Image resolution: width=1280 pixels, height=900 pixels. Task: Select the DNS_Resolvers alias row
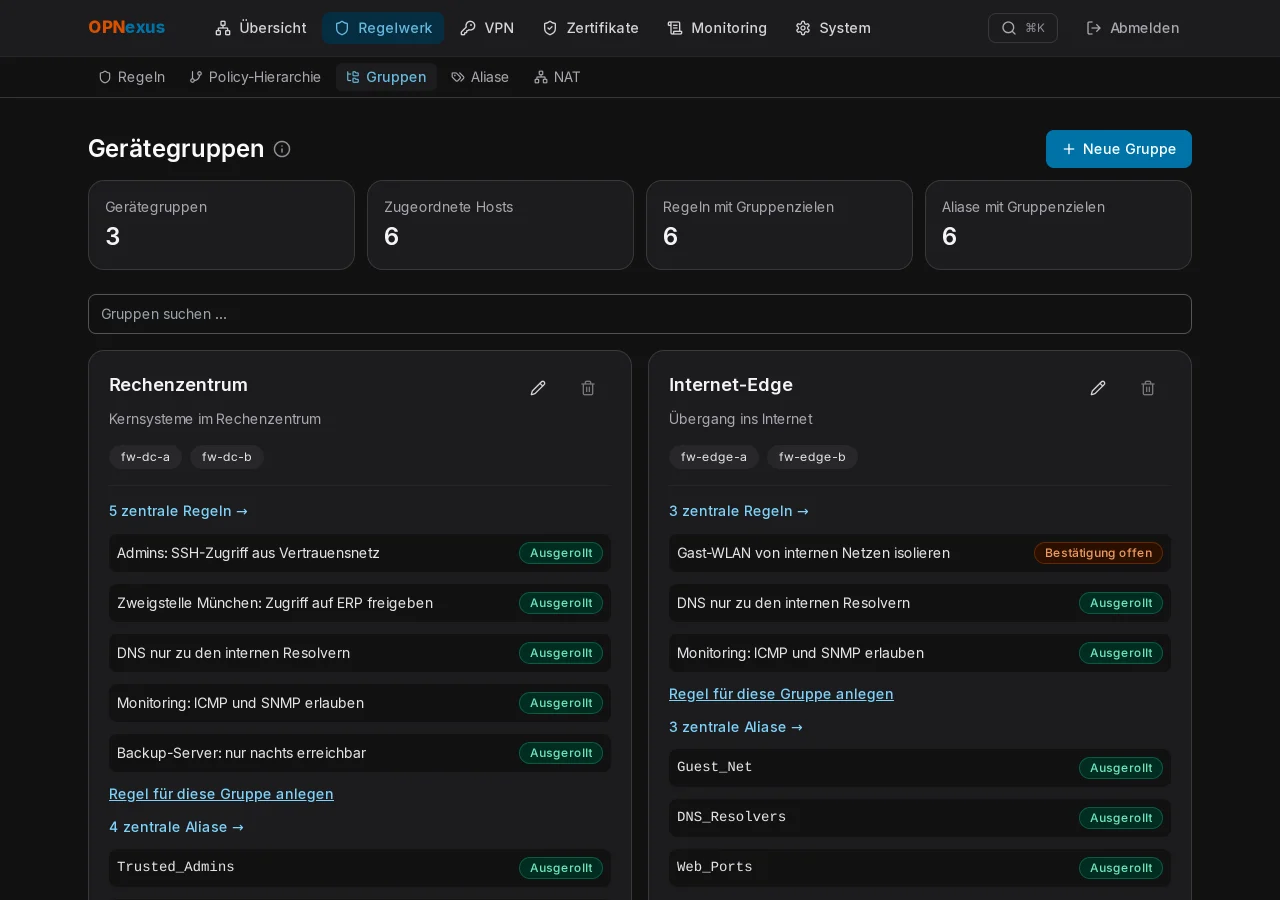tap(920, 818)
